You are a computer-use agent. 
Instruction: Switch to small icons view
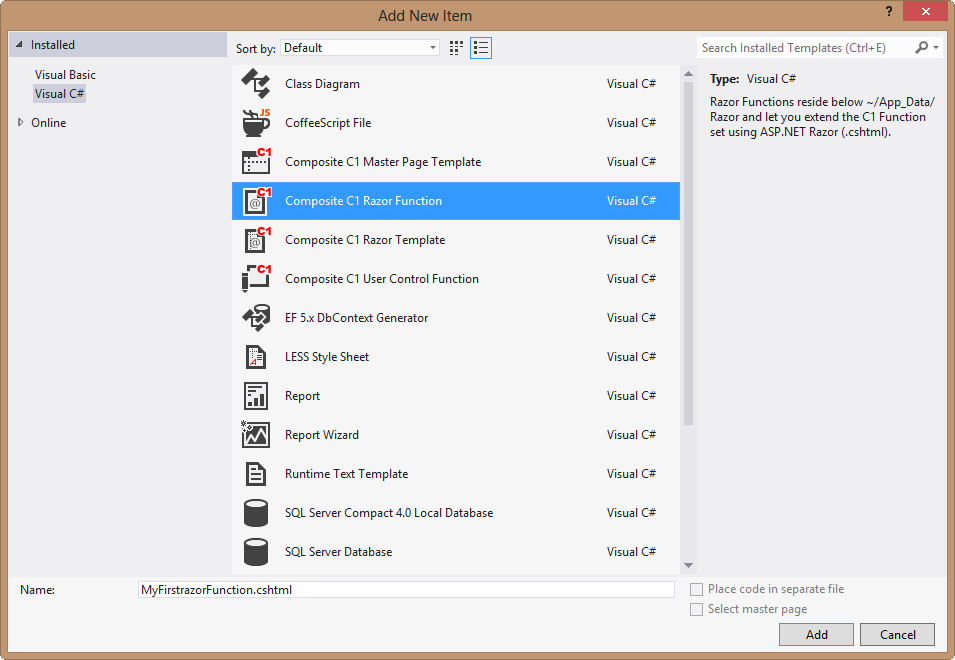pyautogui.click(x=457, y=48)
